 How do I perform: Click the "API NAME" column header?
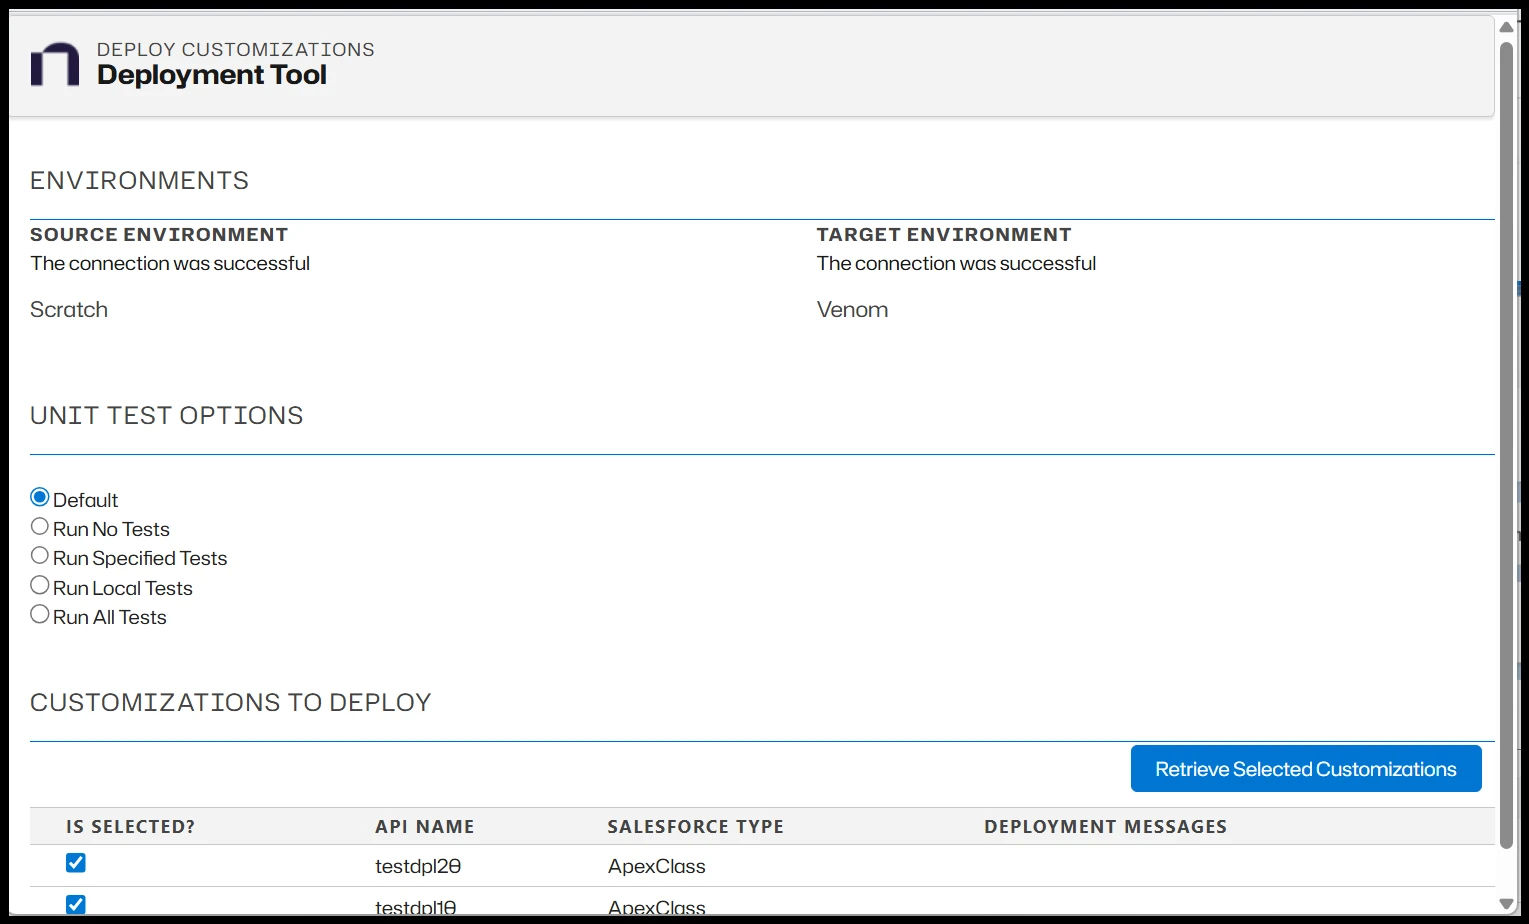pyautogui.click(x=424, y=826)
